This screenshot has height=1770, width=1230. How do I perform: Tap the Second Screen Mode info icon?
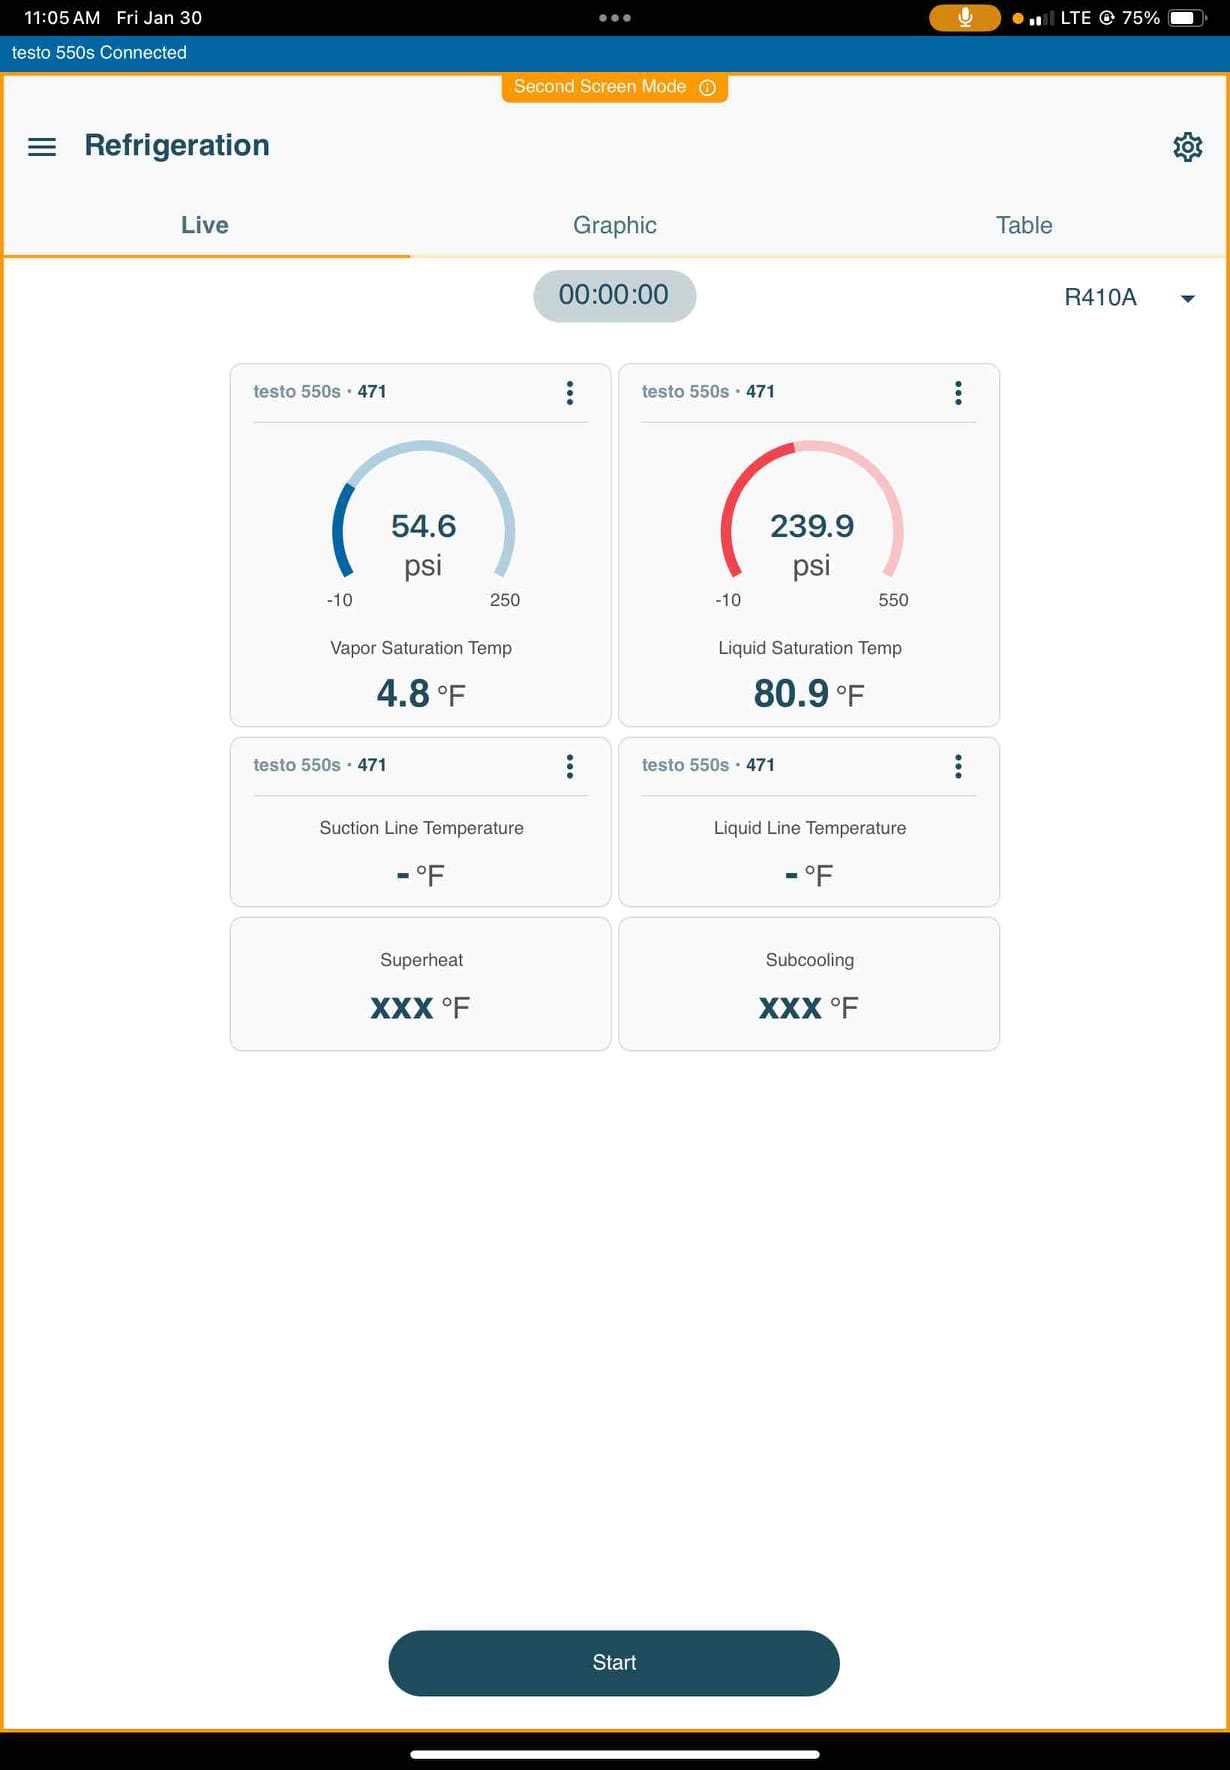coord(707,87)
